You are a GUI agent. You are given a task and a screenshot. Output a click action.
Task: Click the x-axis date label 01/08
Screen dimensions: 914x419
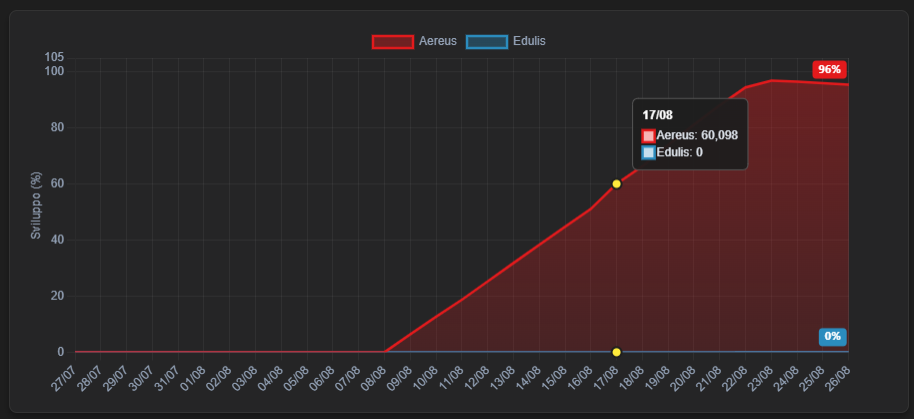[192, 378]
